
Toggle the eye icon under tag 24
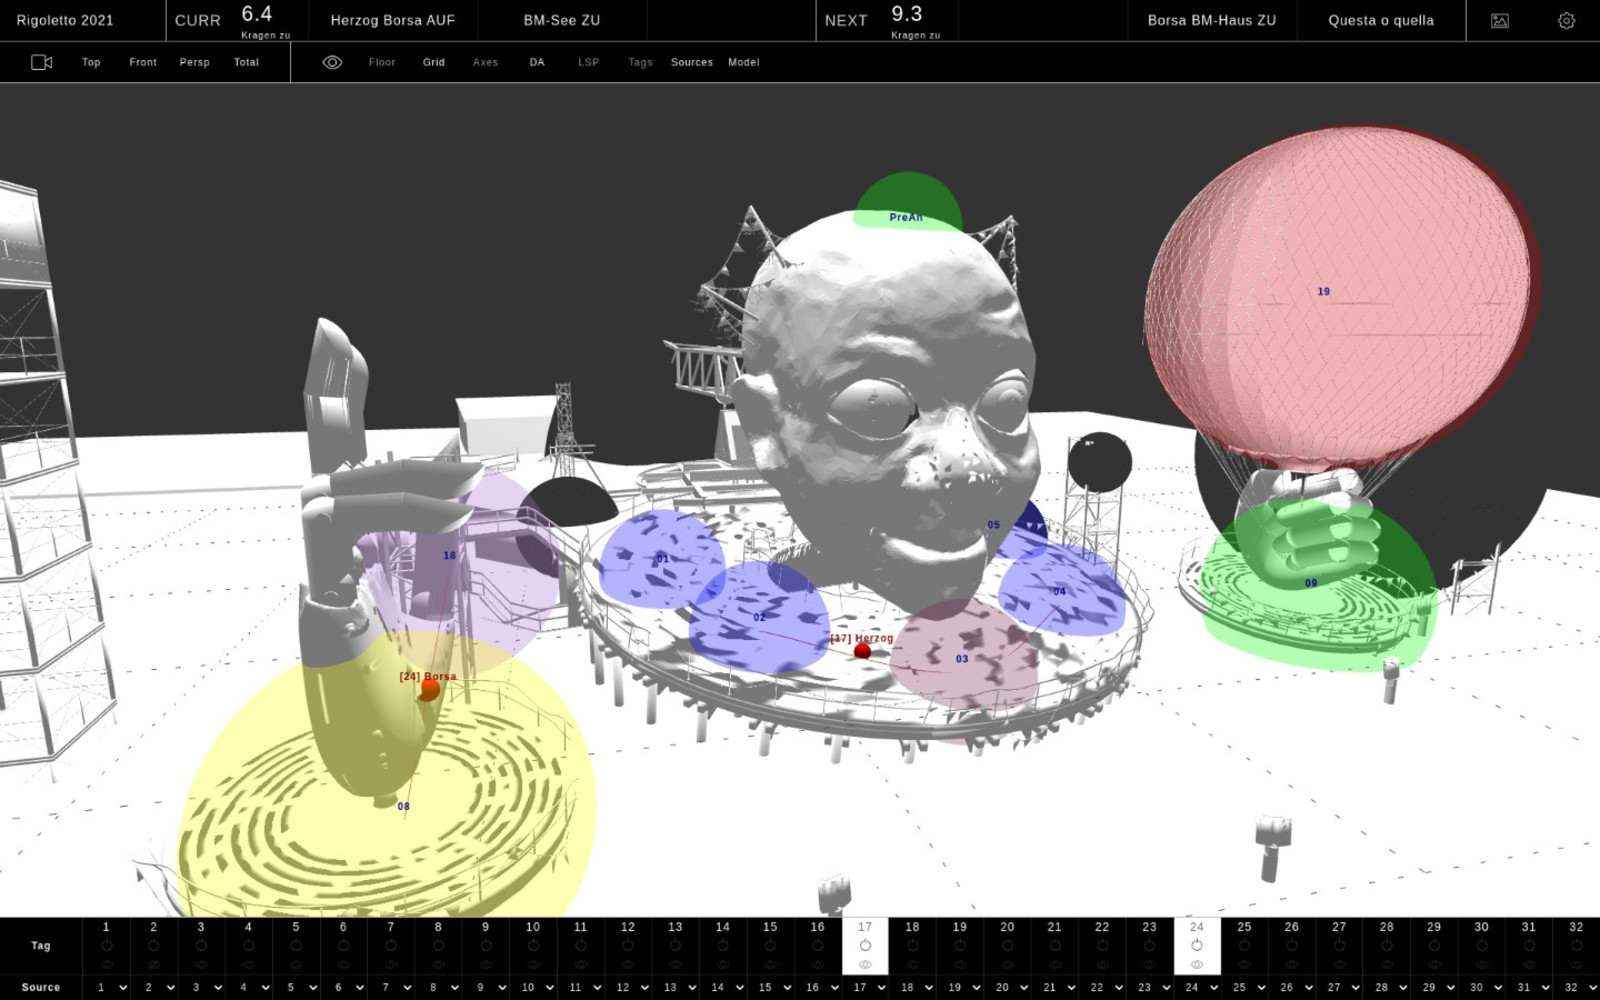pos(1197,964)
